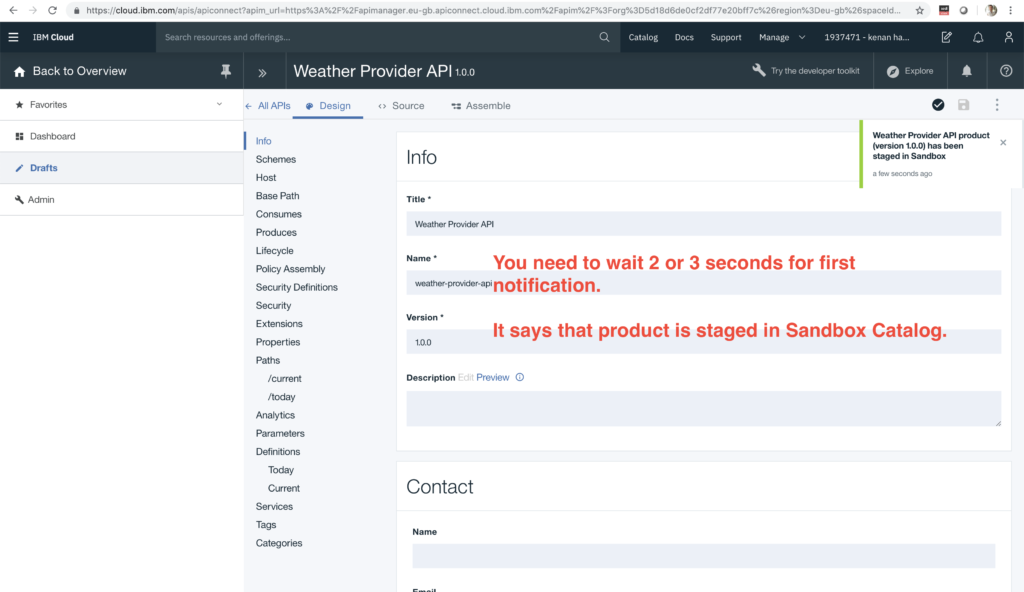
Task: Pin the navigation sidebar
Action: (225, 71)
